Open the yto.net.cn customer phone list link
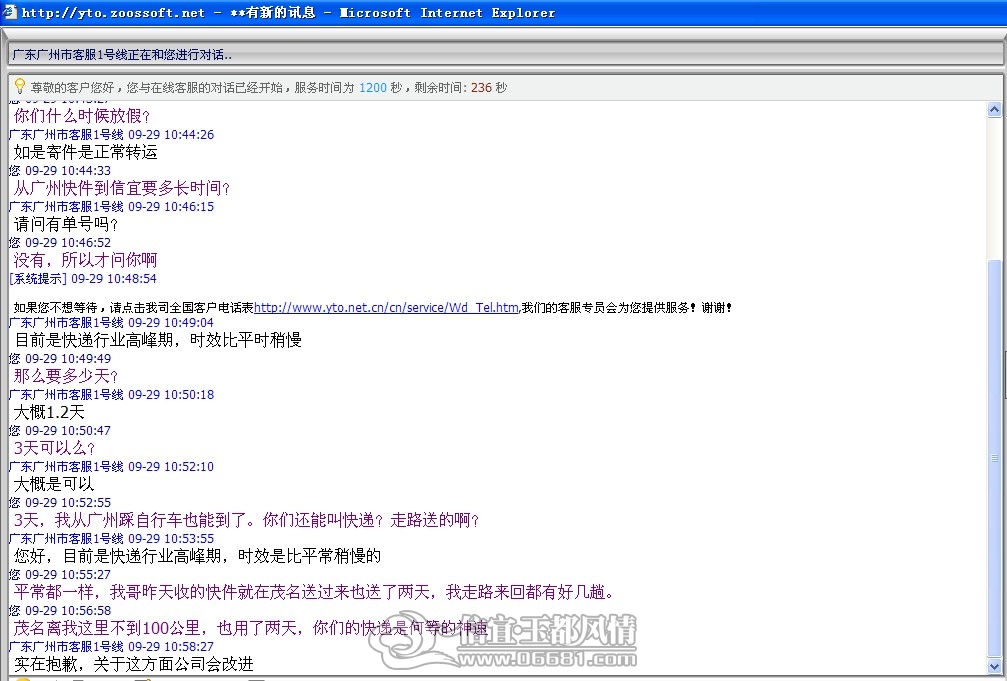Viewport: 1007px width, 681px height. coord(386,308)
